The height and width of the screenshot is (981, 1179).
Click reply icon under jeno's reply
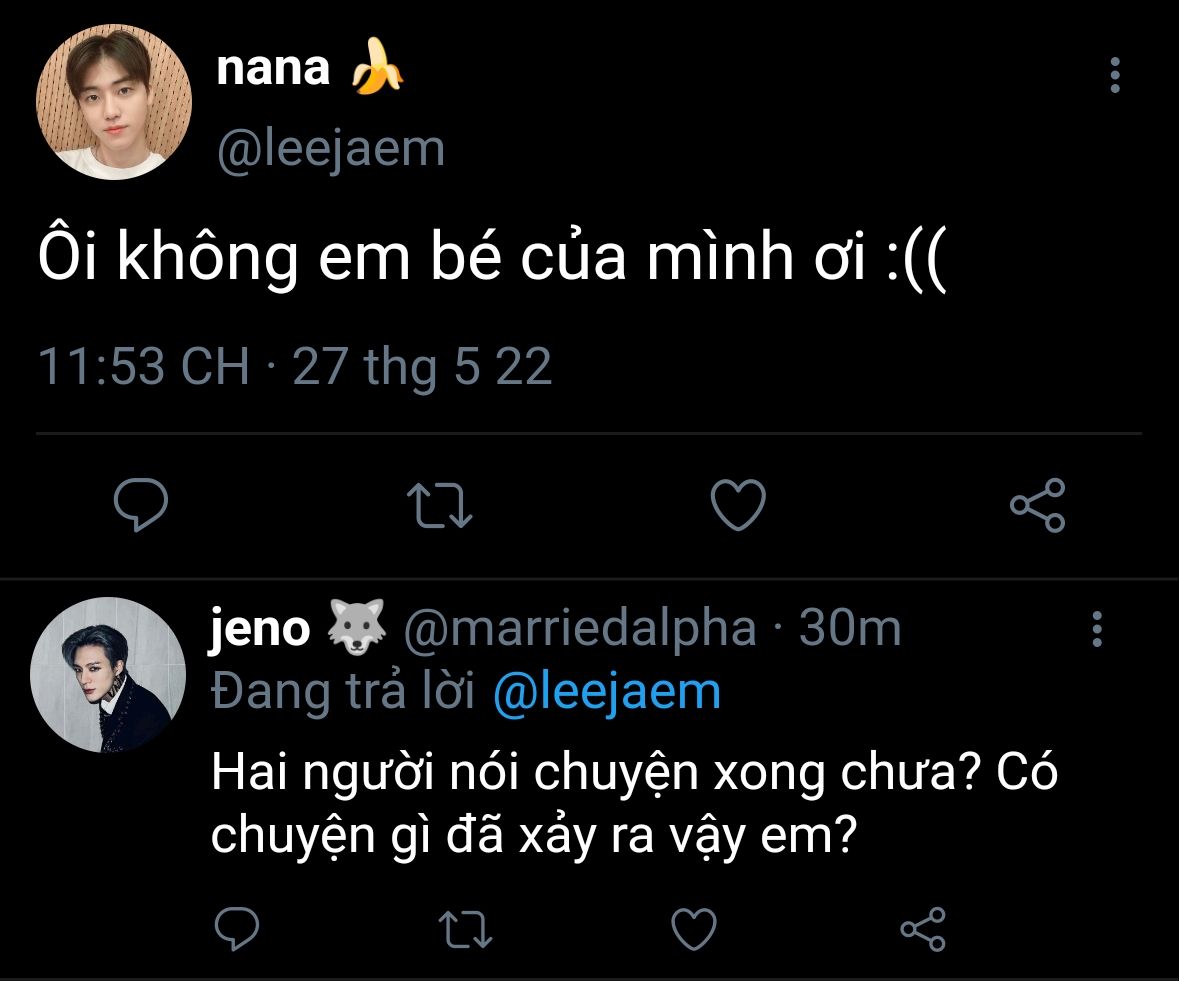(x=238, y=930)
